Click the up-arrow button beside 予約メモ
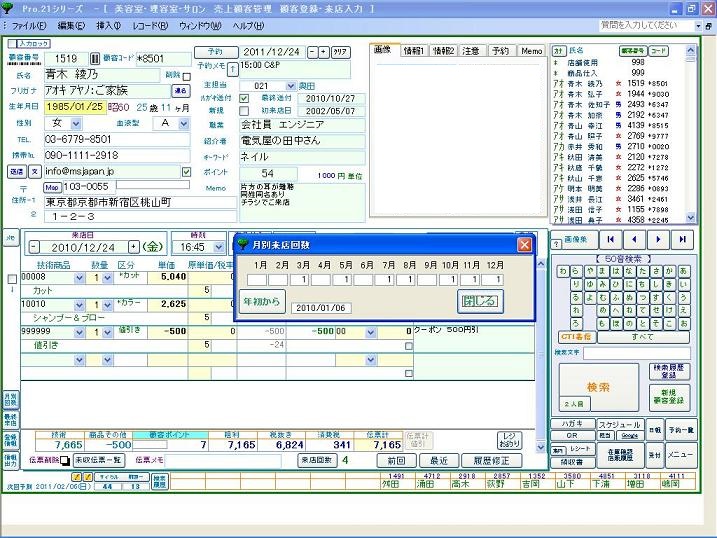 pyautogui.click(x=232, y=69)
